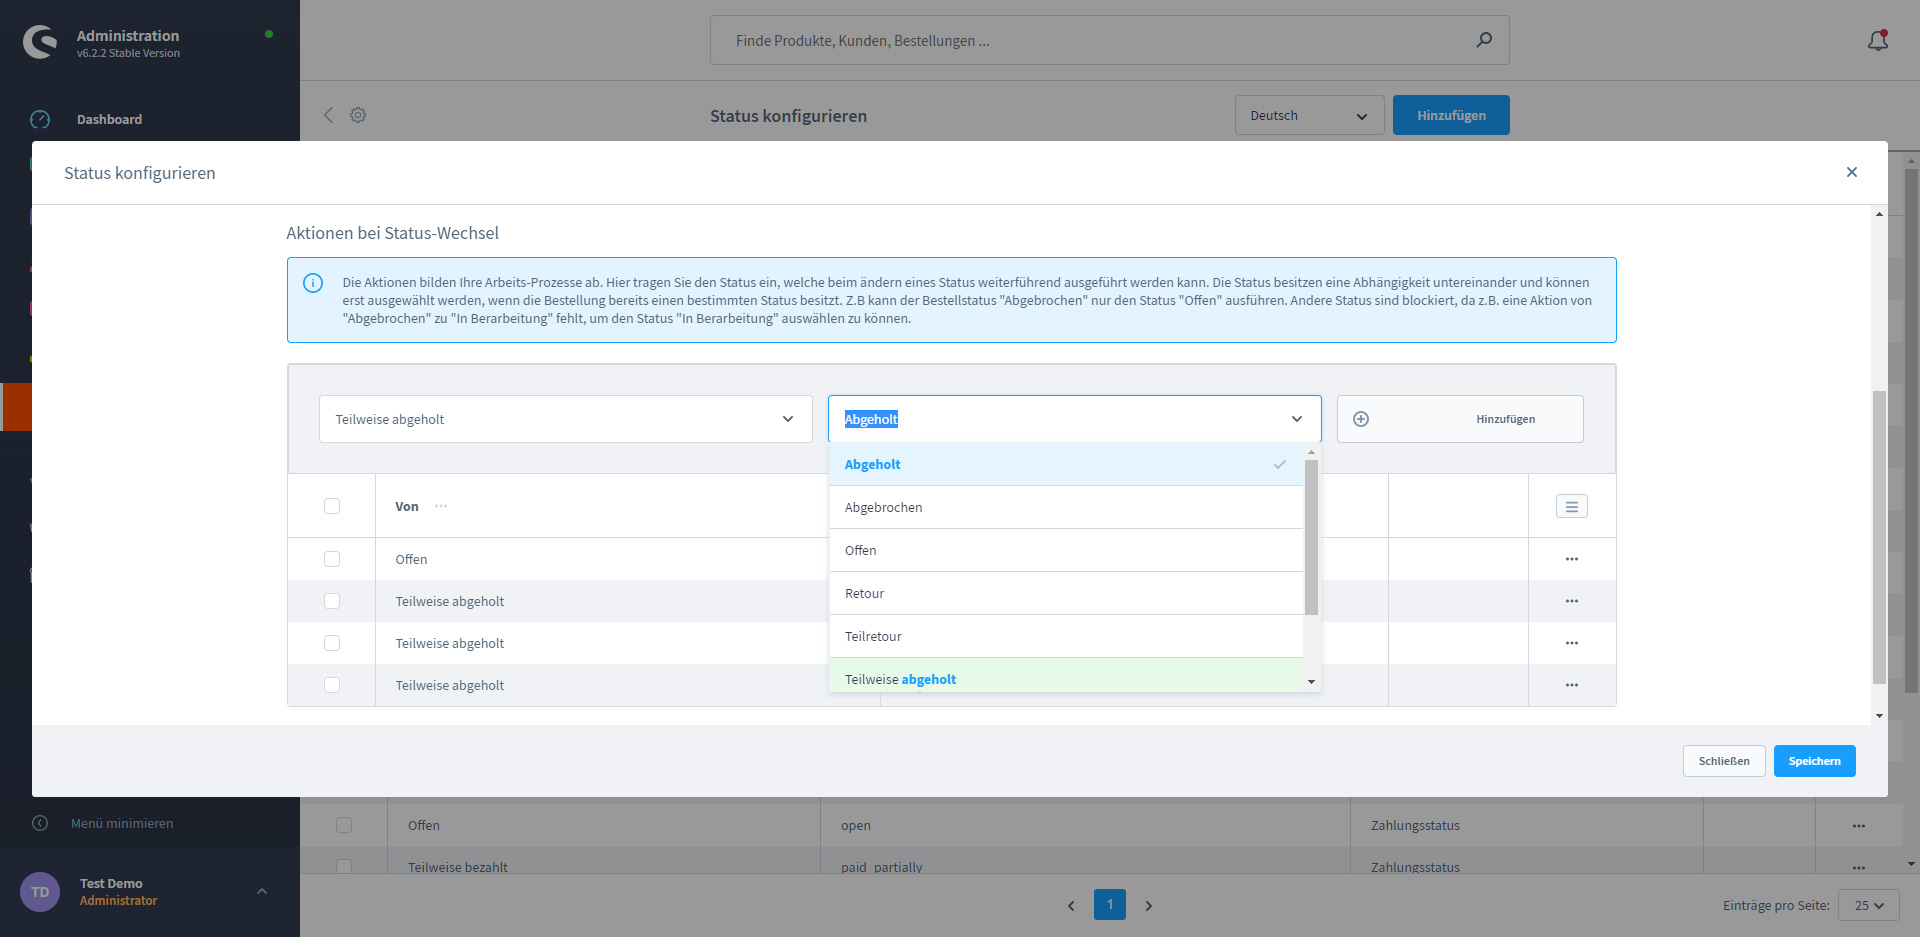Check the last Teilweise abgeholt row checkbox
Viewport: 1920px width, 937px height.
coord(332,685)
